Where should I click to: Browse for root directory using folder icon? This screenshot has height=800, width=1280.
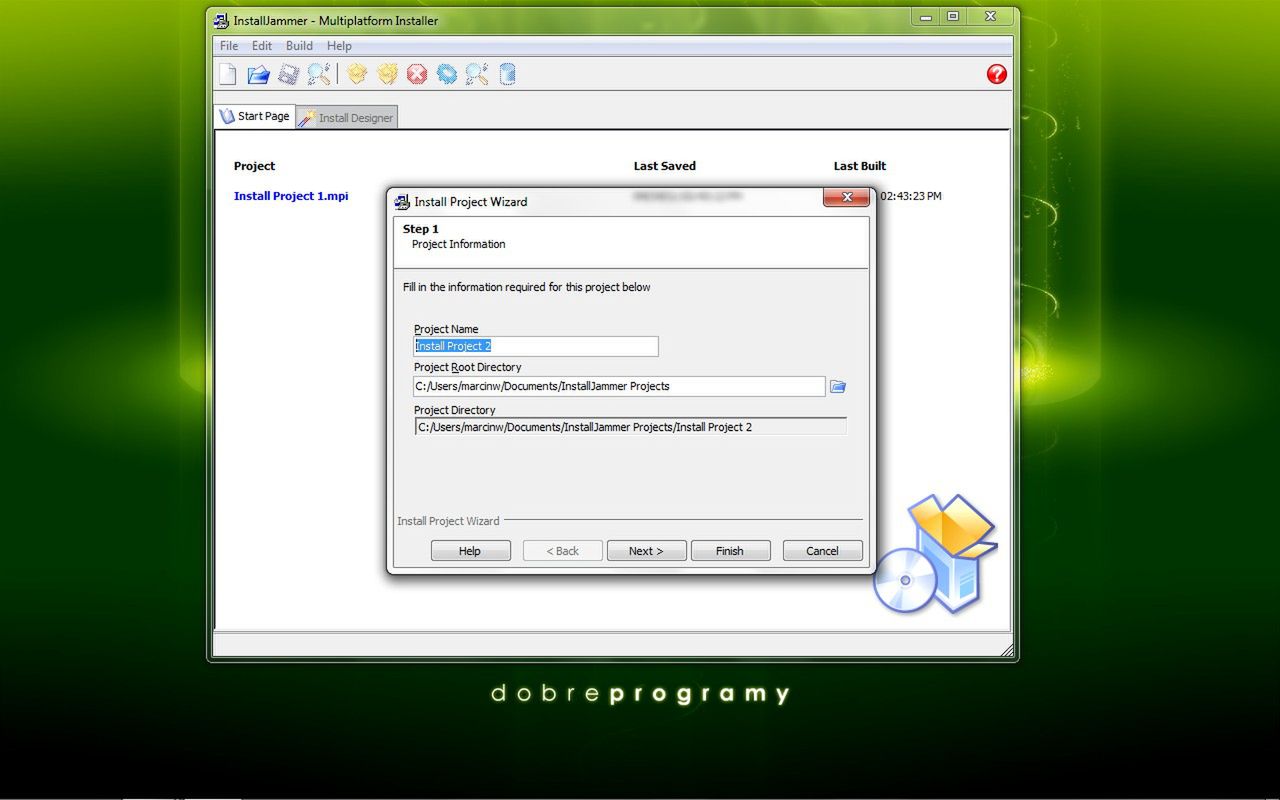[x=838, y=387]
